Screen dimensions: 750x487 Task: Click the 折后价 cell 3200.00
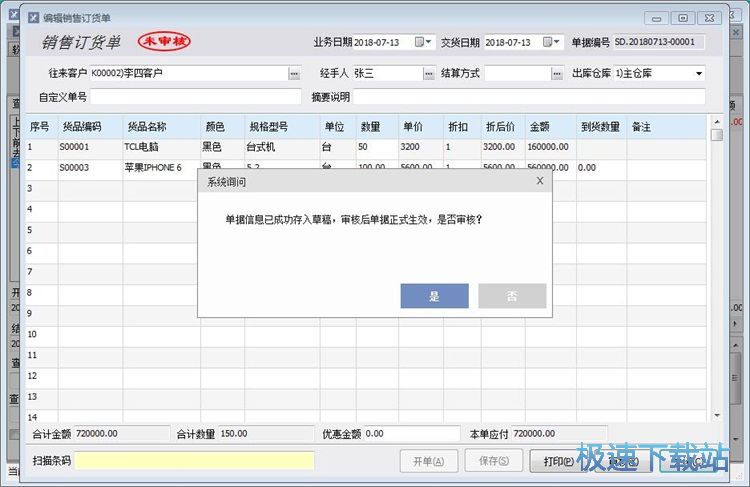click(x=503, y=147)
